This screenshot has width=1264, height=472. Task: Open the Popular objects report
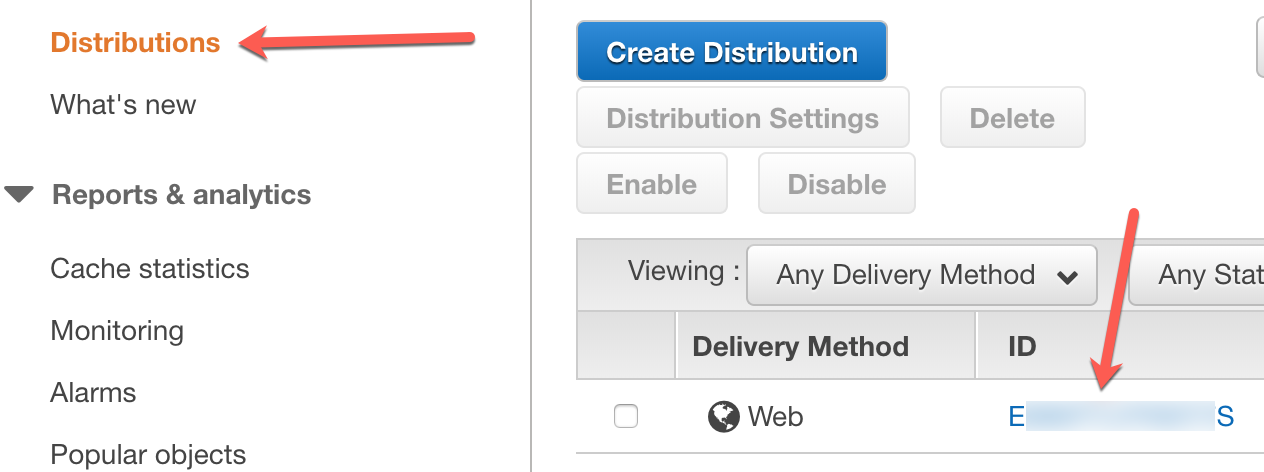(x=148, y=455)
